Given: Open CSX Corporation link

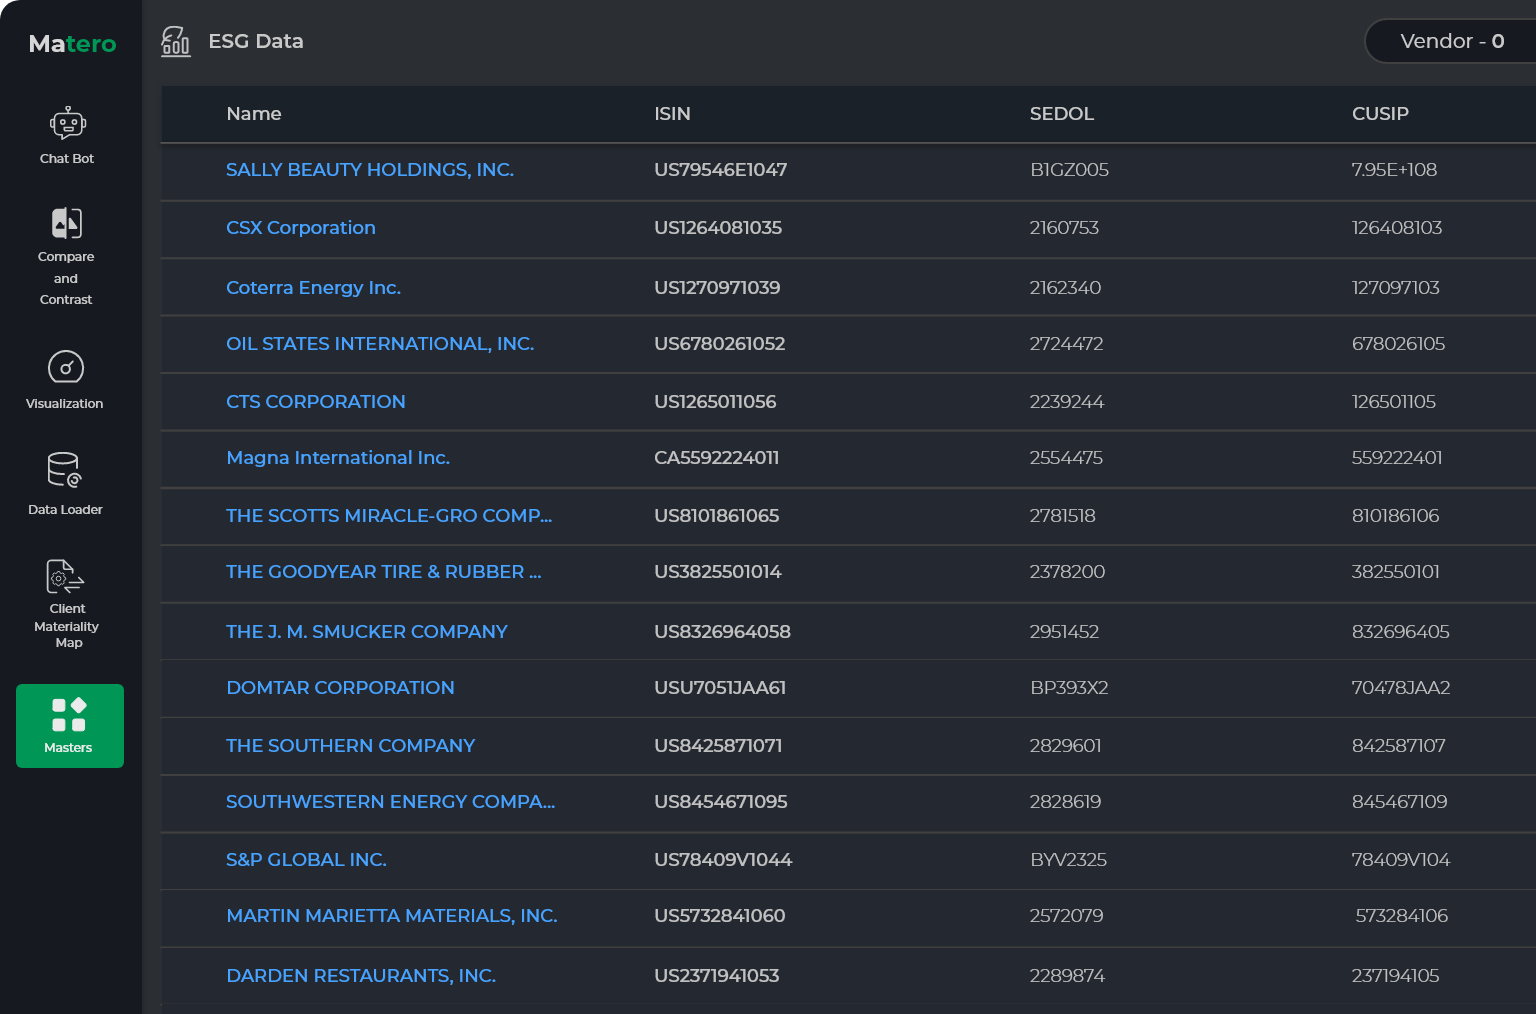Looking at the screenshot, I should point(301,228).
